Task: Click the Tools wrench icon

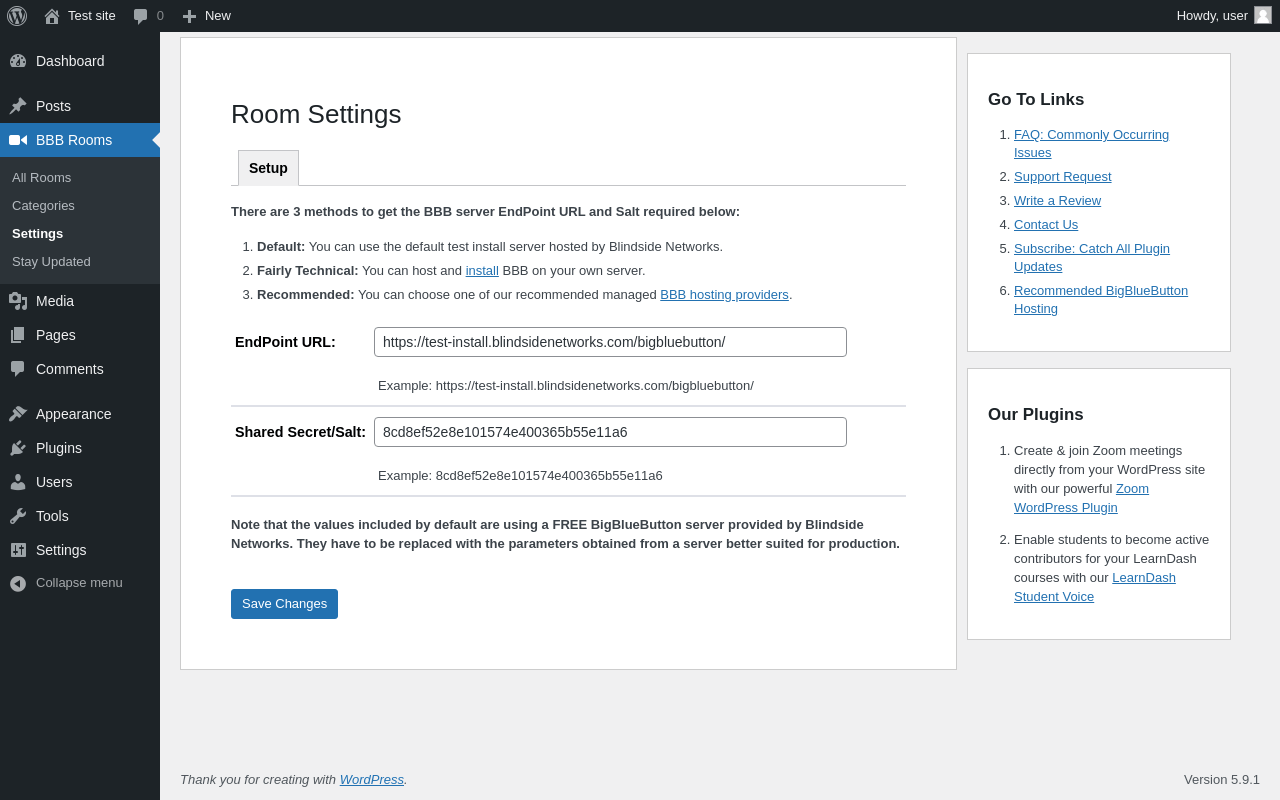Action: [x=18, y=516]
